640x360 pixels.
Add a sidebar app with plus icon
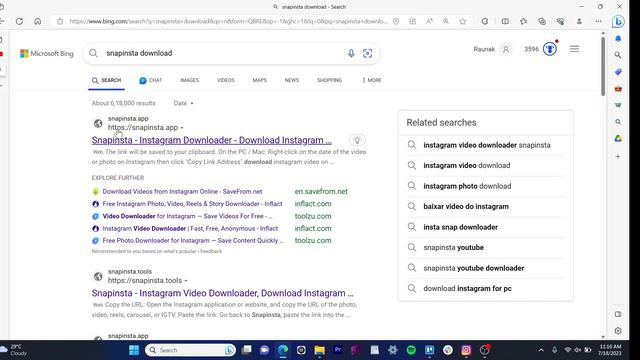click(618, 156)
